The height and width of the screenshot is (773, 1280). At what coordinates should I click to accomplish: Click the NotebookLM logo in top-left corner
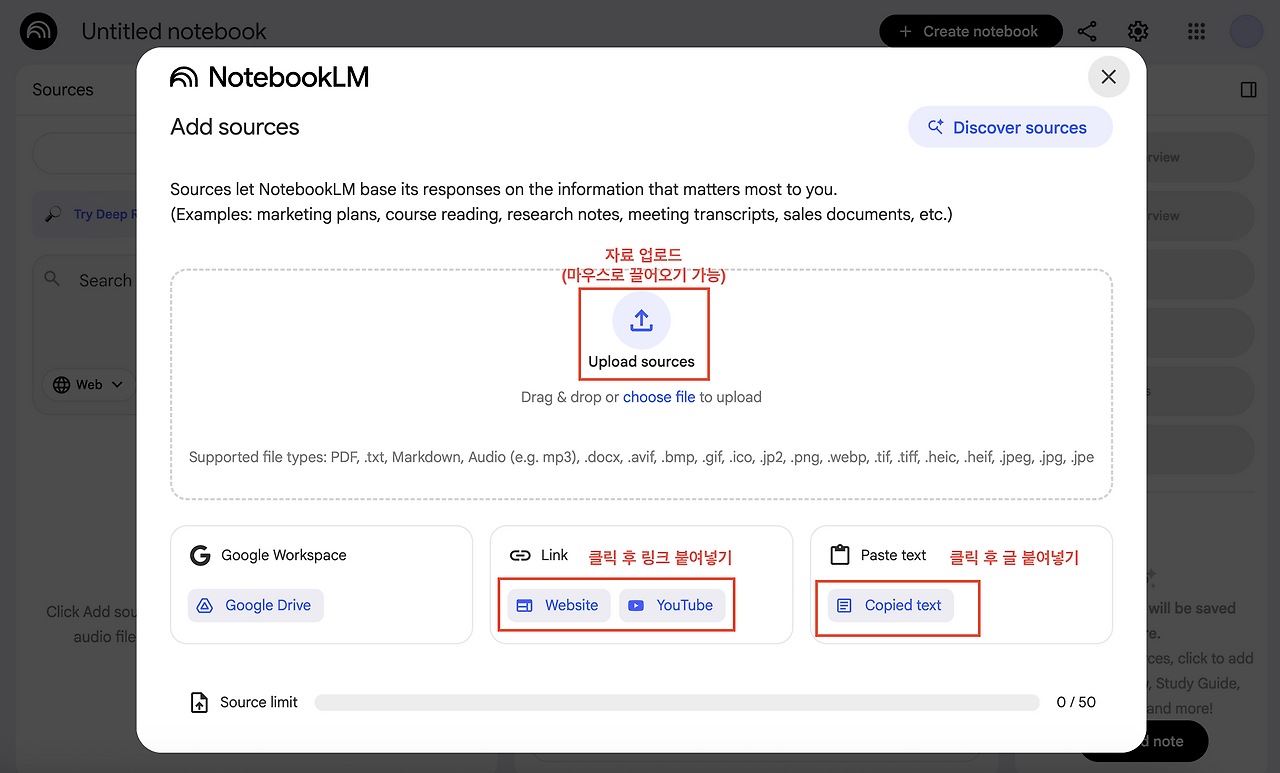pos(39,31)
